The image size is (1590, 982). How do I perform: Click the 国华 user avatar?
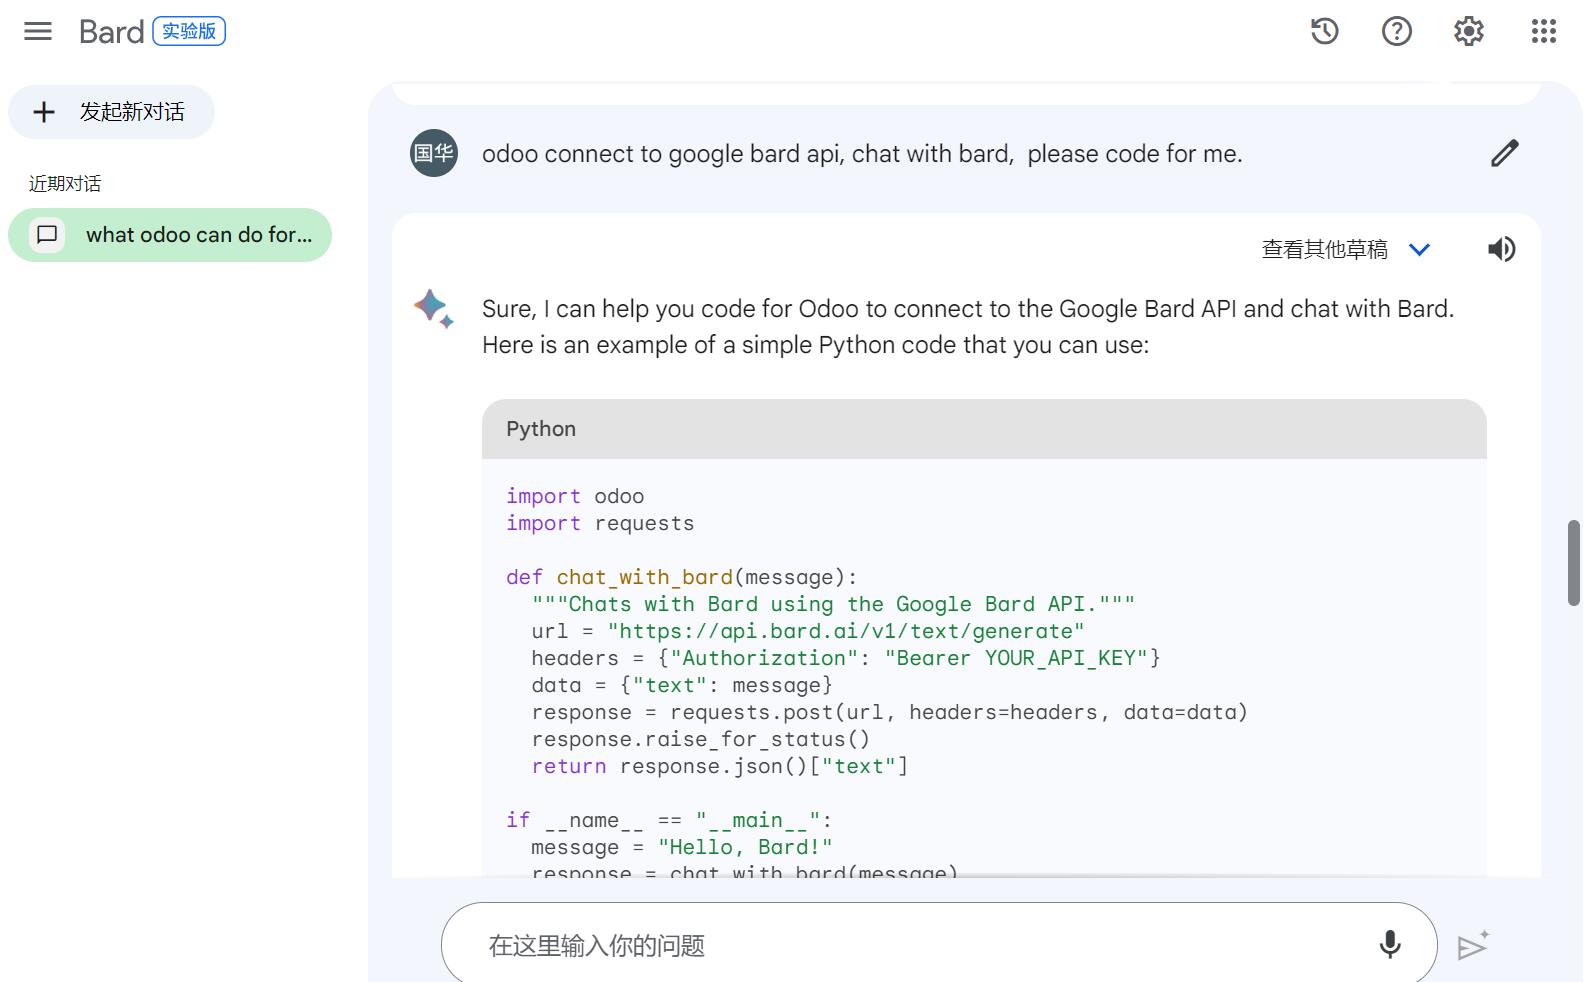click(x=434, y=153)
